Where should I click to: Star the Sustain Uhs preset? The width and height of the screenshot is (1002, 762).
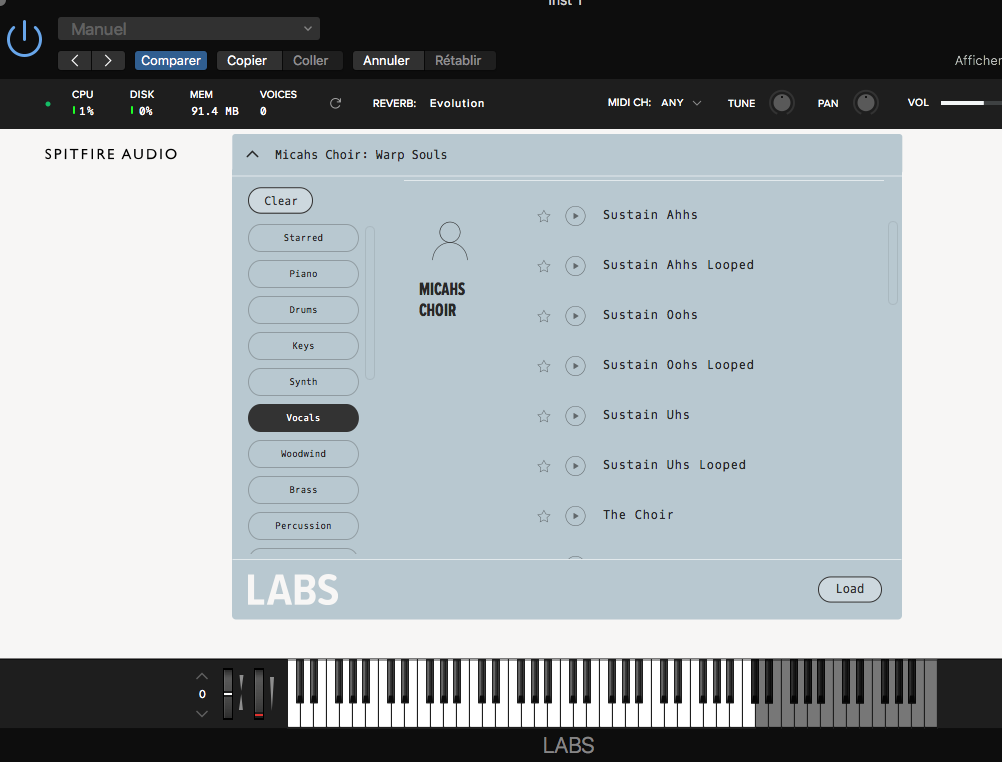(x=544, y=416)
